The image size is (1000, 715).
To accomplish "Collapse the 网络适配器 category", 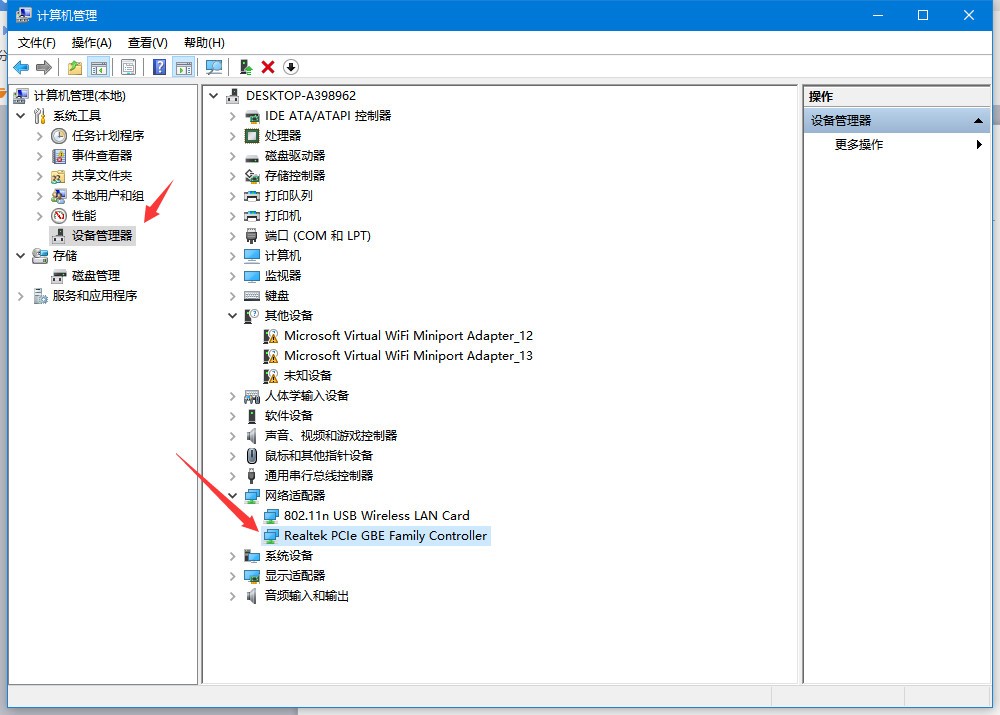I will click(232, 496).
